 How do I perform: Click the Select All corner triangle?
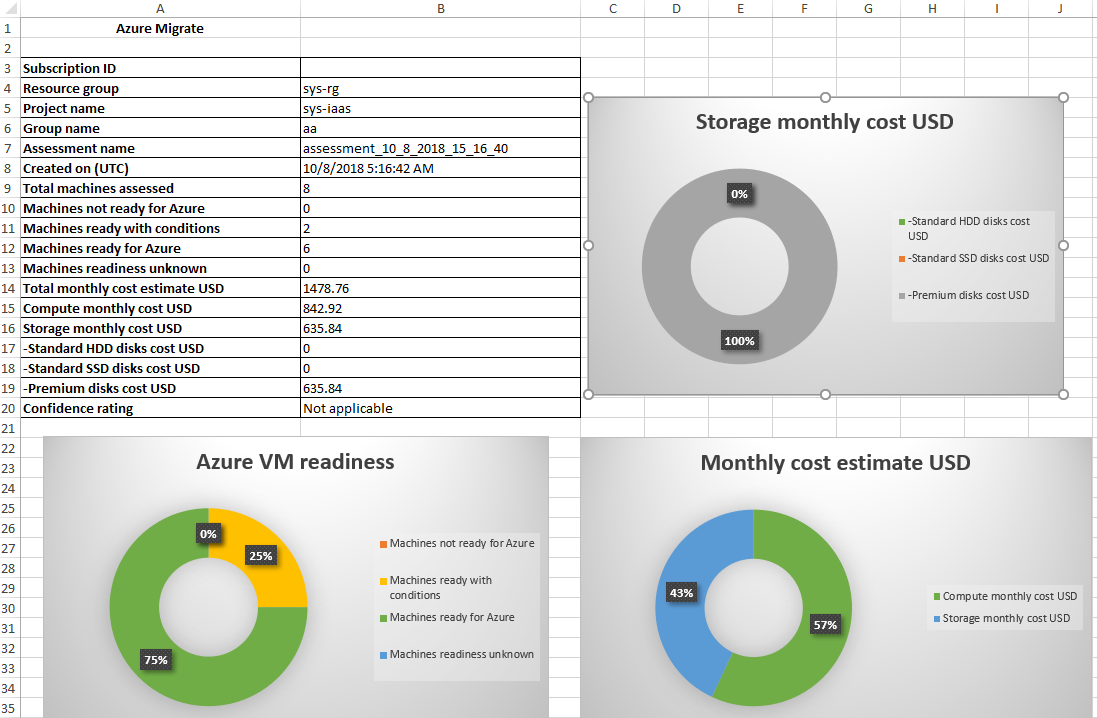point(10,8)
